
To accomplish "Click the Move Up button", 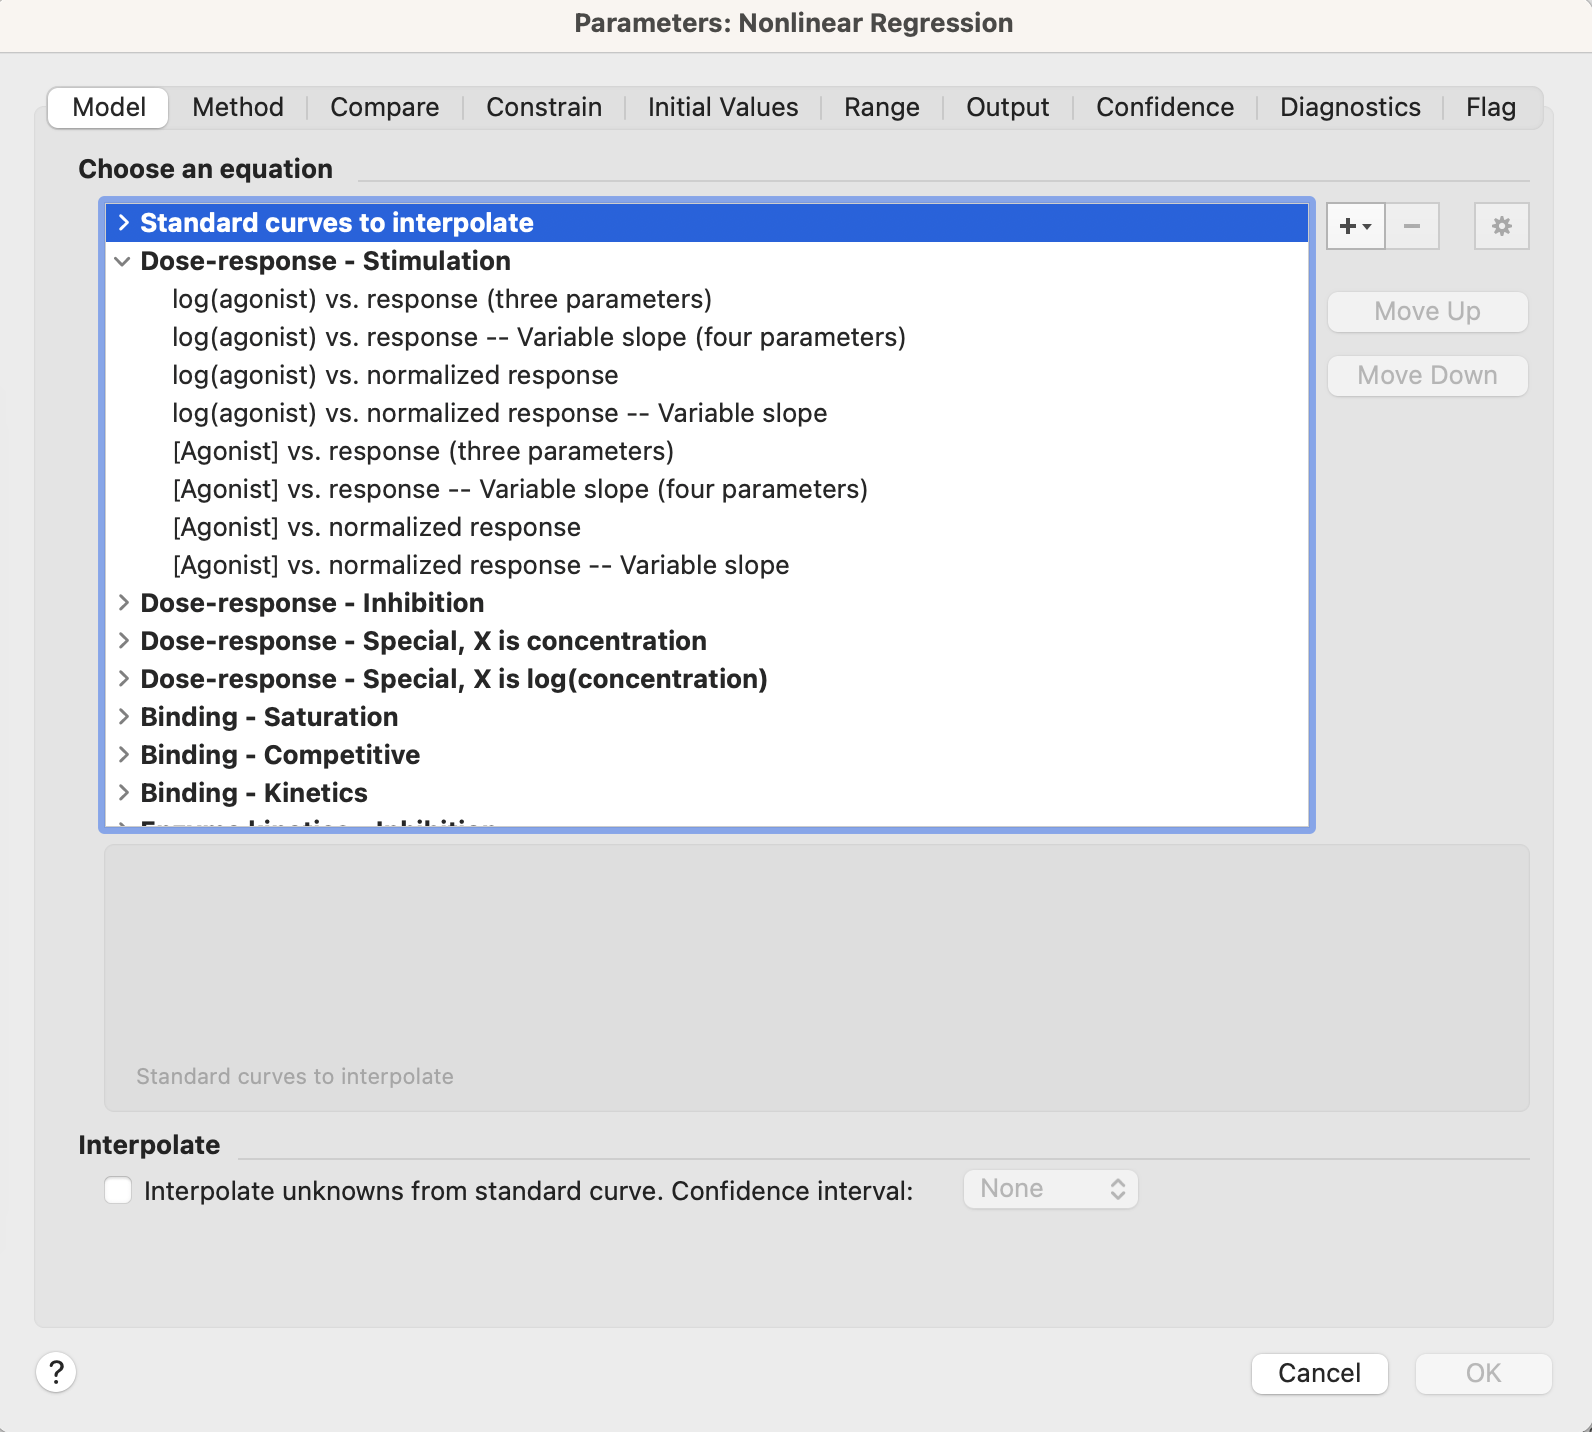I will (x=1427, y=312).
